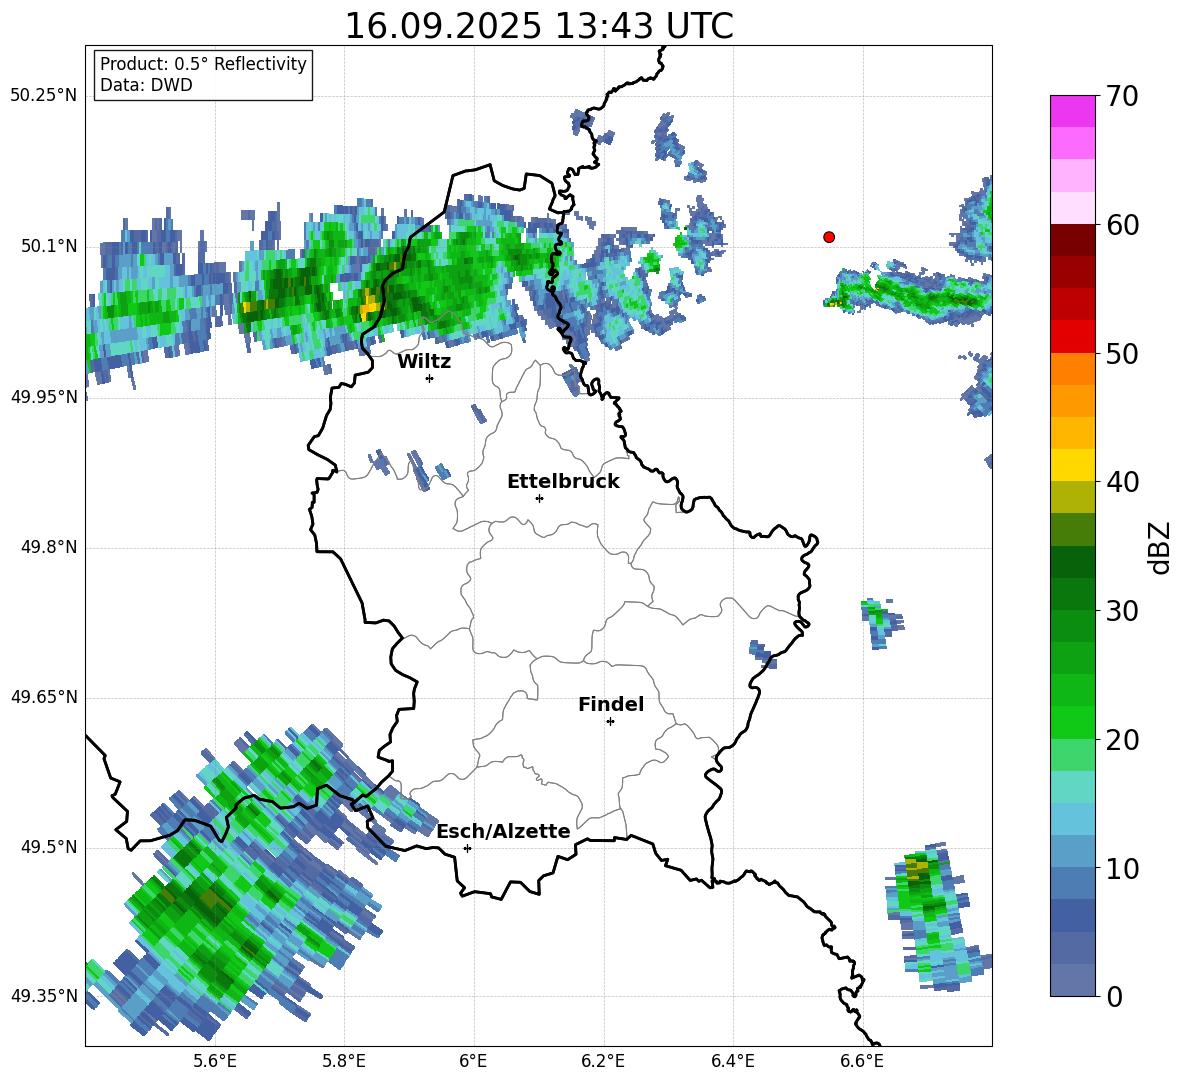
Task: Click the yellow 40 dBZ colorbar segment
Action: point(1072,466)
